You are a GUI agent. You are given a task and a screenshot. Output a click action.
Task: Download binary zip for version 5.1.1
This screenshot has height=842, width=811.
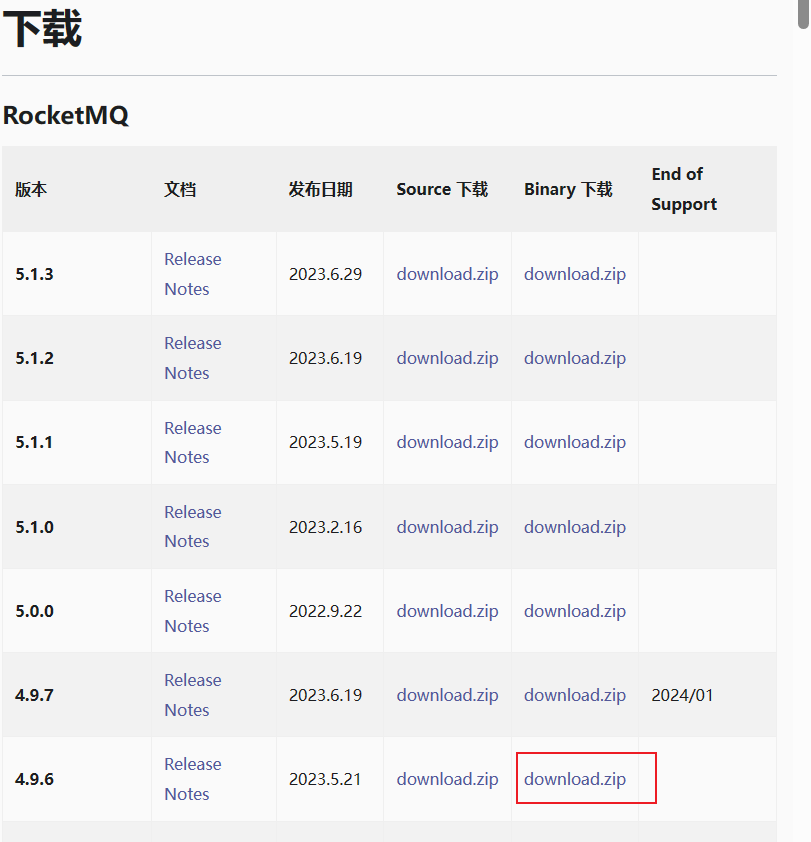(x=575, y=442)
